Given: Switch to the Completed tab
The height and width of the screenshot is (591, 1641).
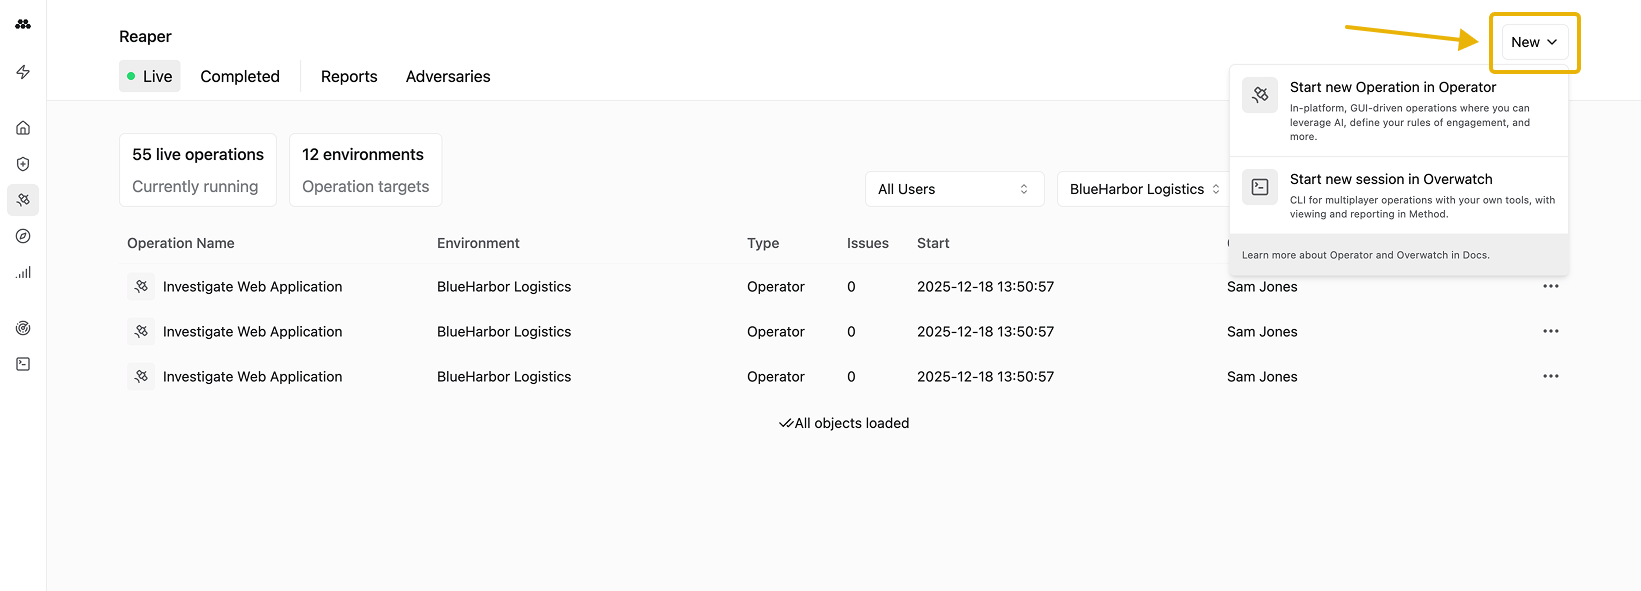Looking at the screenshot, I should point(240,76).
